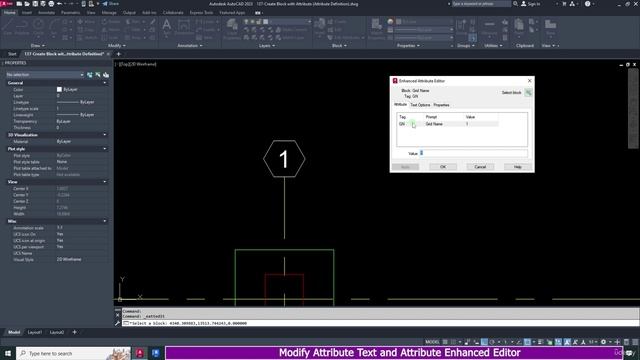
Task: Toggle PICKADD icon in Properties palette
Action: click(90, 75)
